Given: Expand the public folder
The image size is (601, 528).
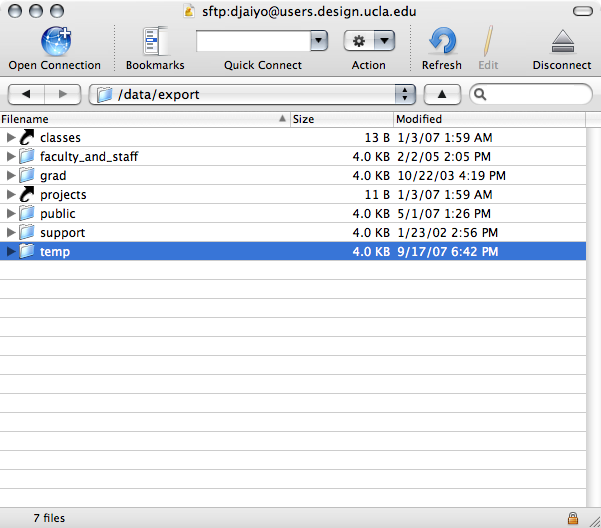Looking at the screenshot, I should (x=11, y=213).
